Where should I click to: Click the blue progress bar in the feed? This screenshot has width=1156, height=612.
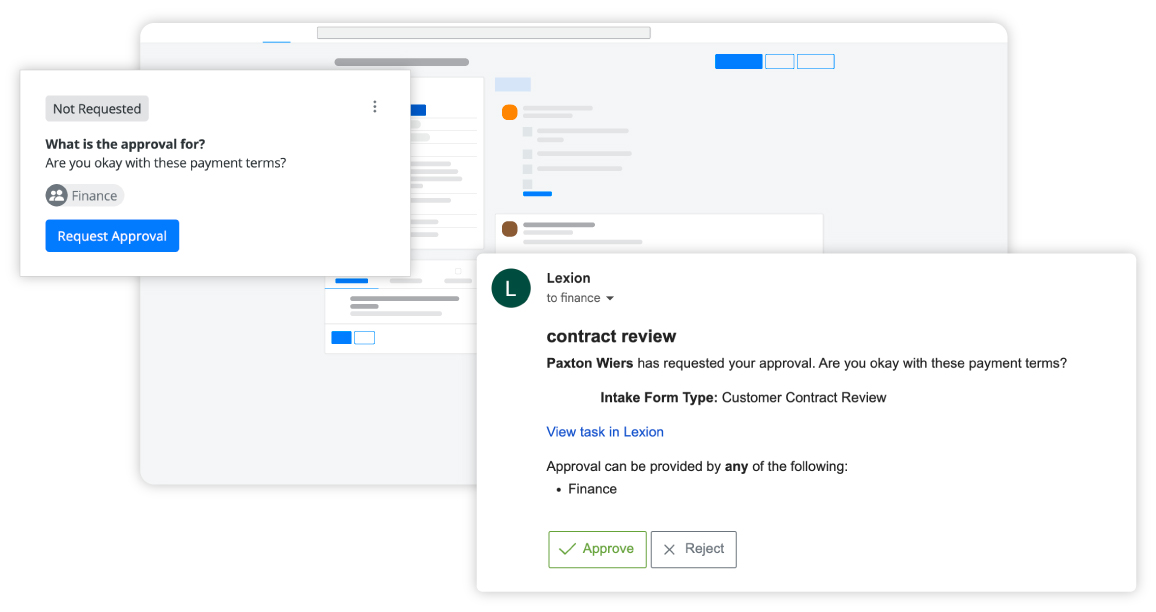click(x=537, y=194)
